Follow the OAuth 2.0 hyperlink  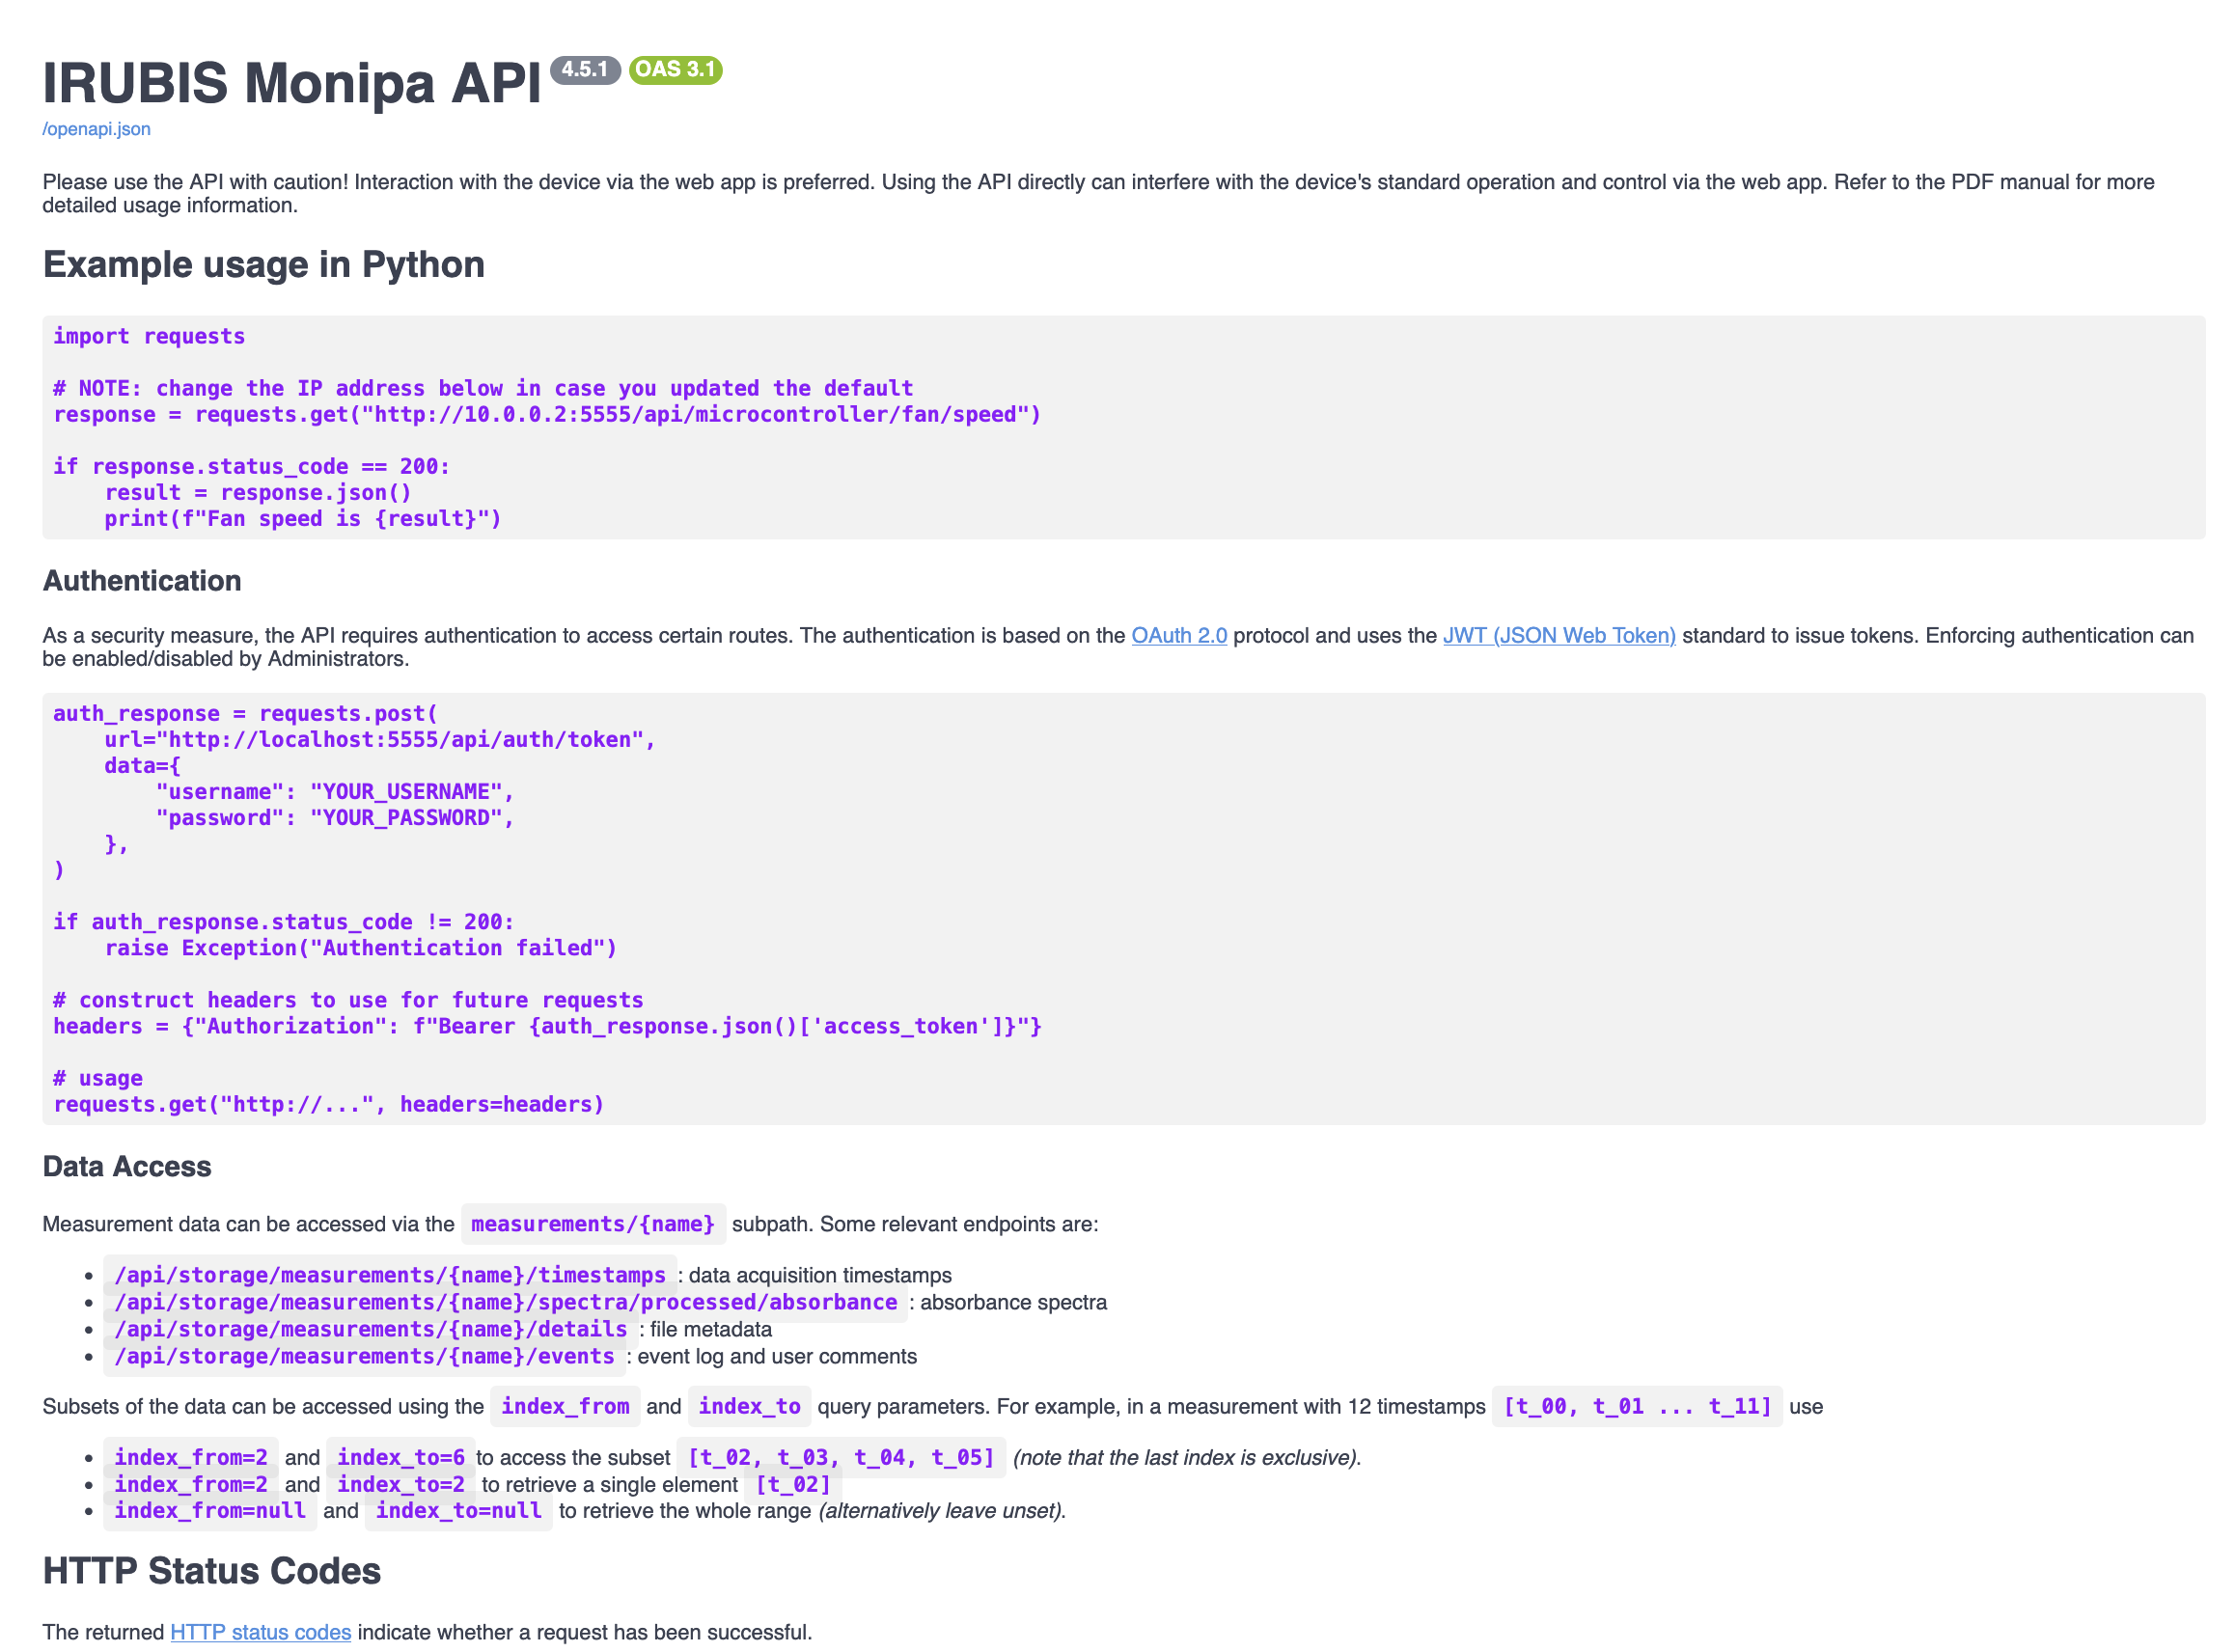pyautogui.click(x=1180, y=635)
